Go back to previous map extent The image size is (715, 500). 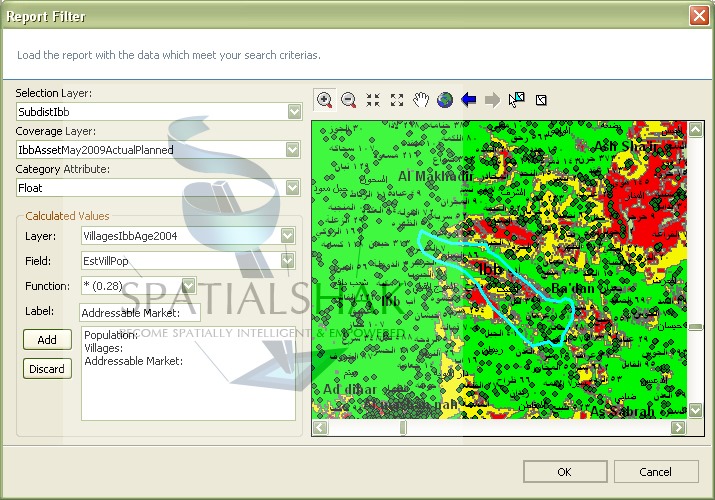[x=468, y=100]
